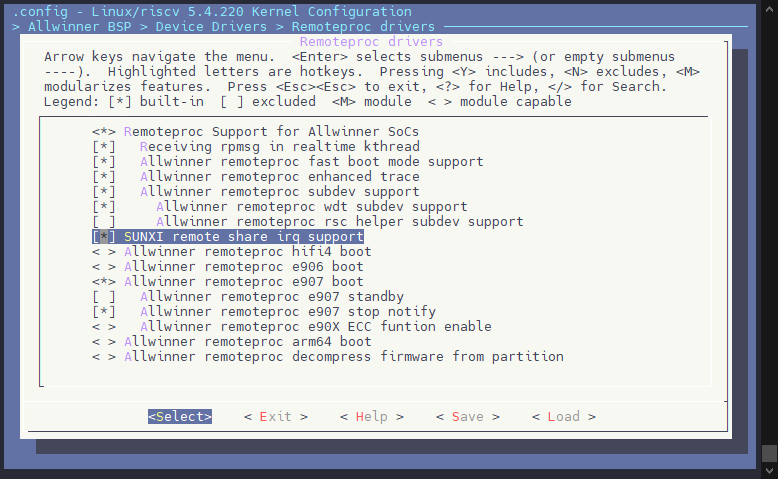778x479 pixels.
Task: Enable remoteproc e907 standby checkbox
Action: [104, 297]
